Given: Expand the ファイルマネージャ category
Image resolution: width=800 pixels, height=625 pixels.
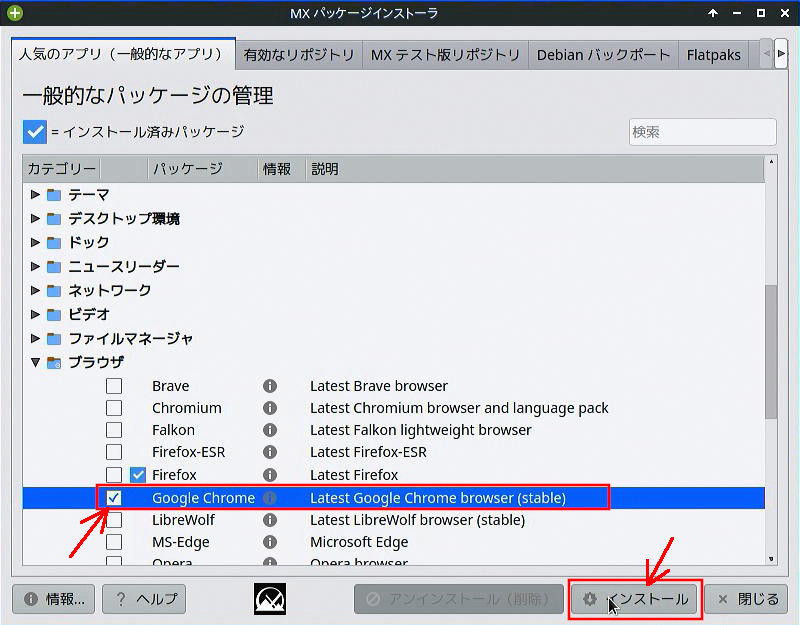Looking at the screenshot, I should [x=35, y=338].
